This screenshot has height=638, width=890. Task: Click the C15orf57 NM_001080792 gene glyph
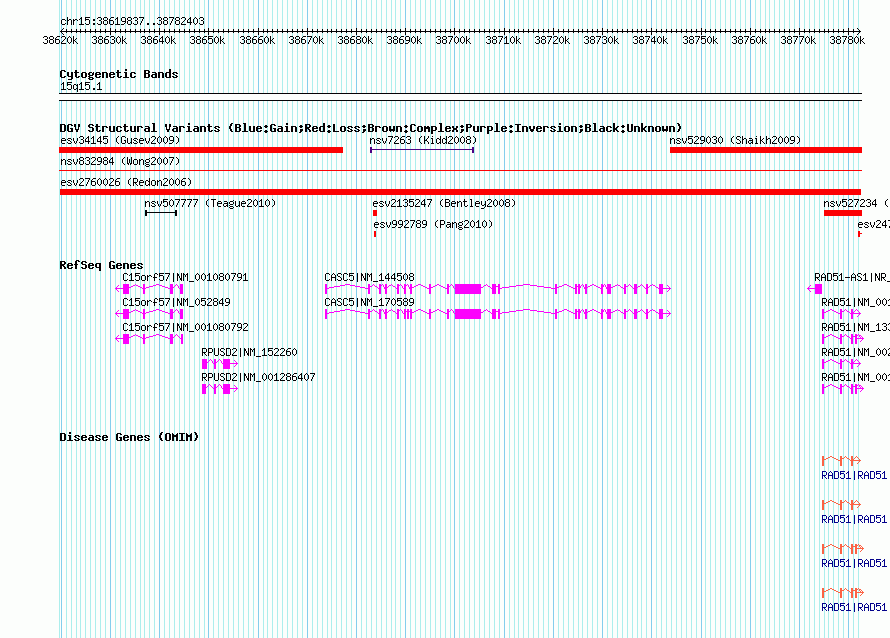(x=149, y=339)
